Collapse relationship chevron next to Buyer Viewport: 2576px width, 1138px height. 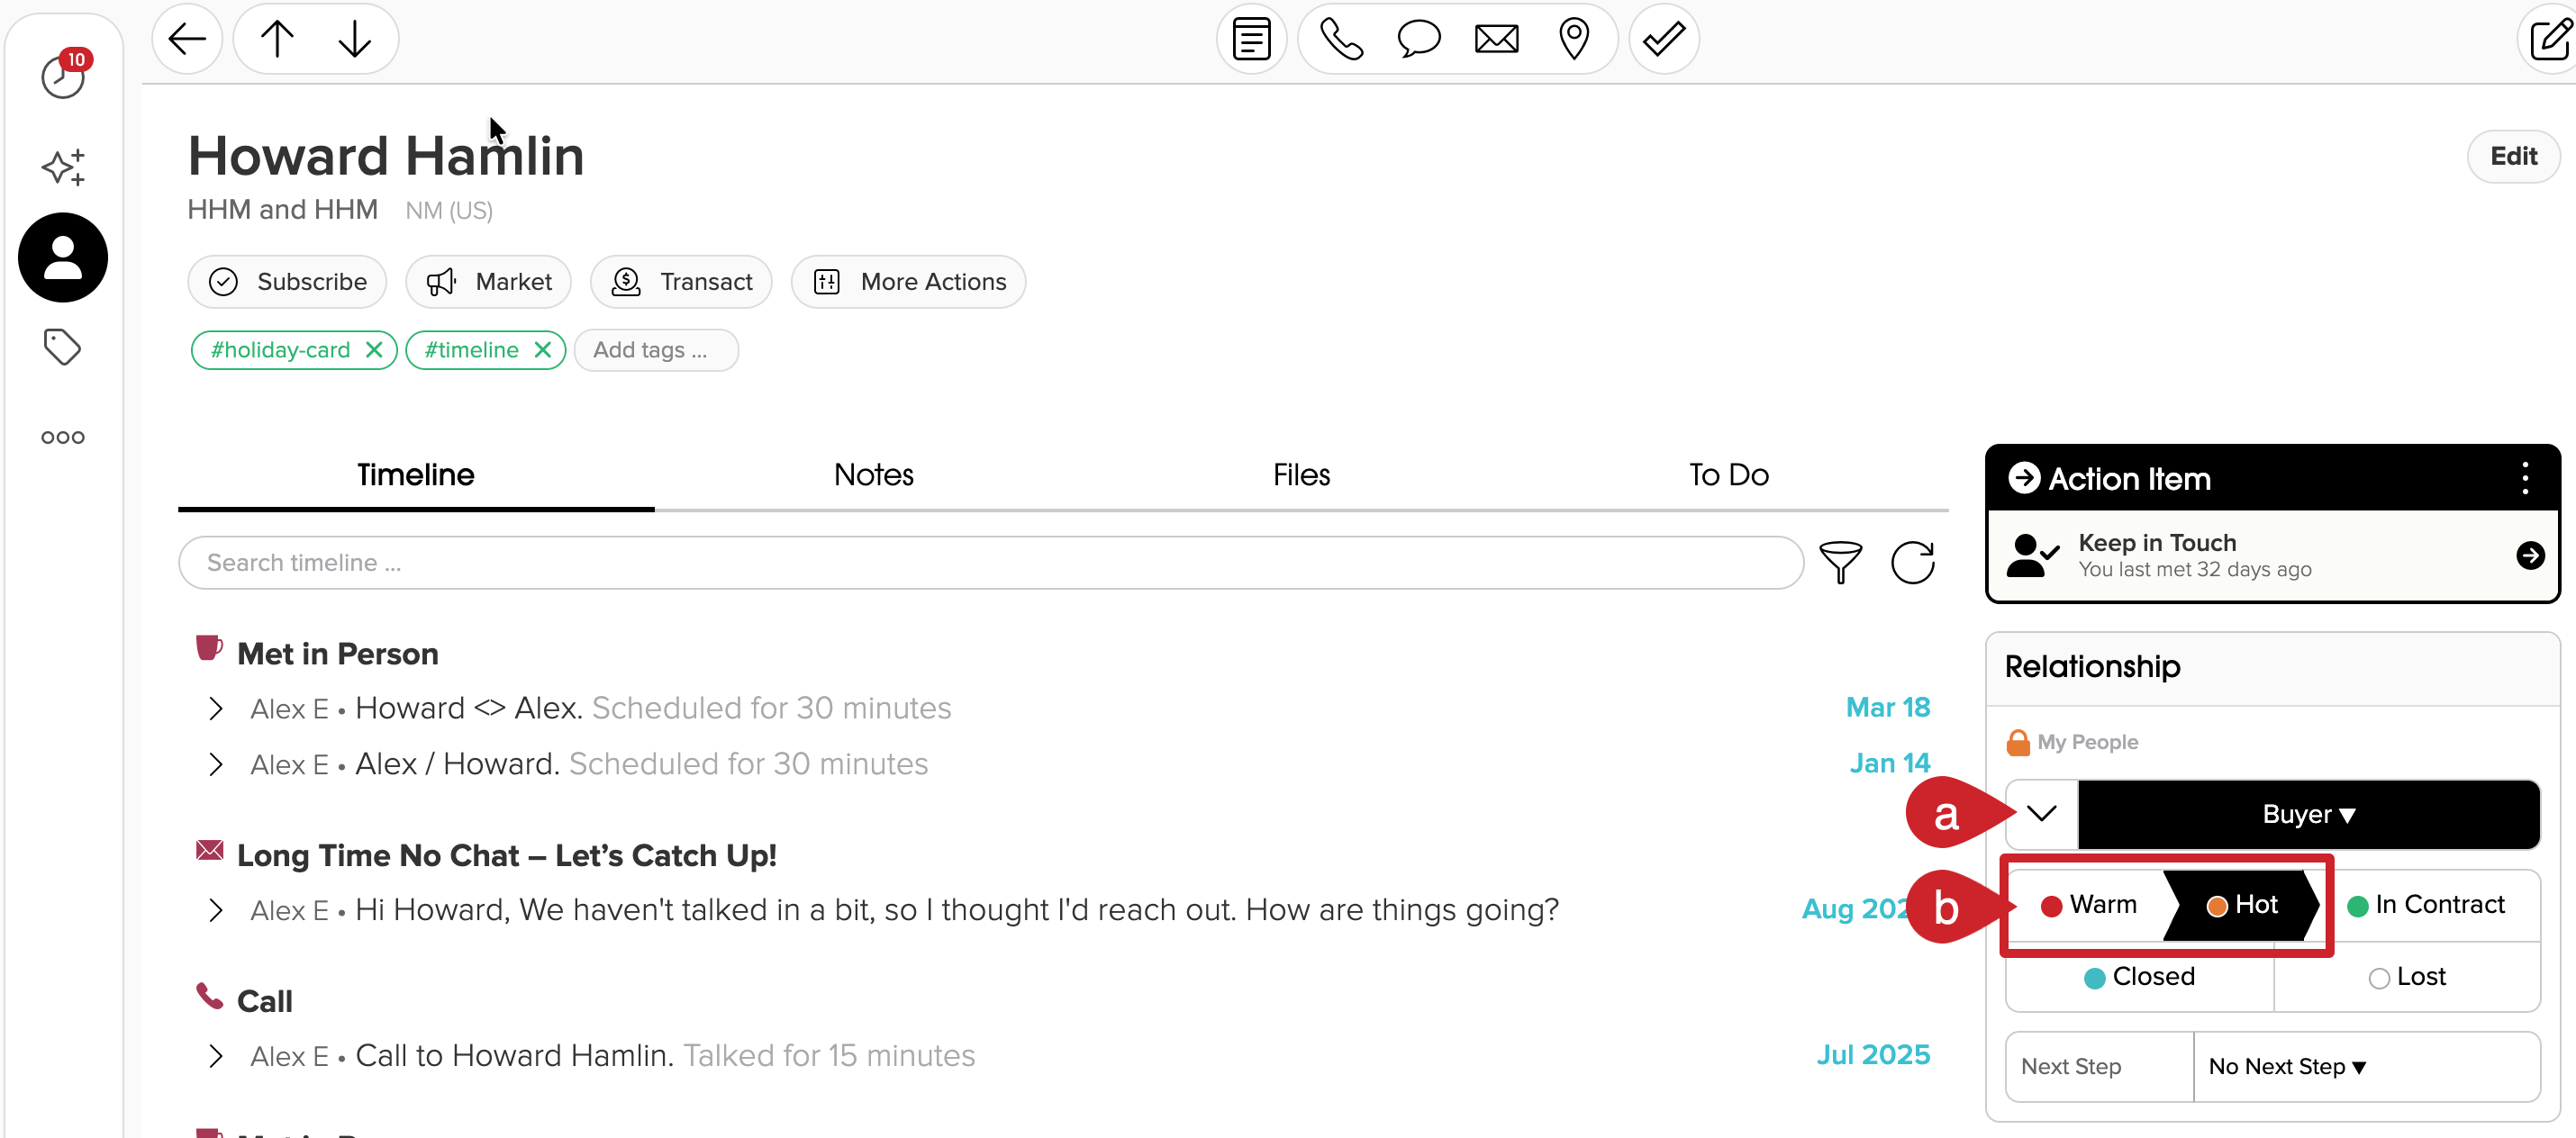[2042, 814]
